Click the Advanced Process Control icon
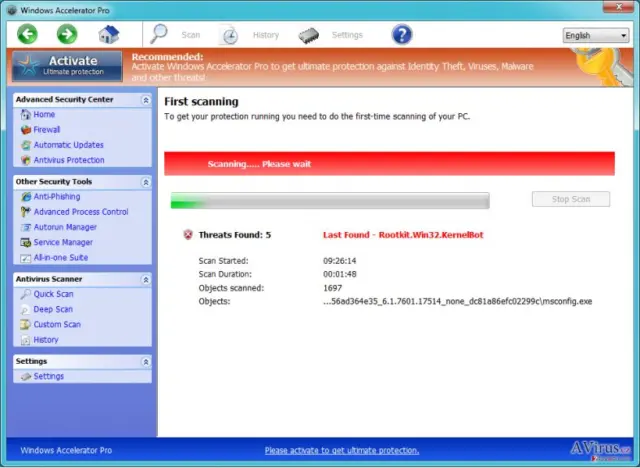The image size is (640, 468). (x=26, y=212)
